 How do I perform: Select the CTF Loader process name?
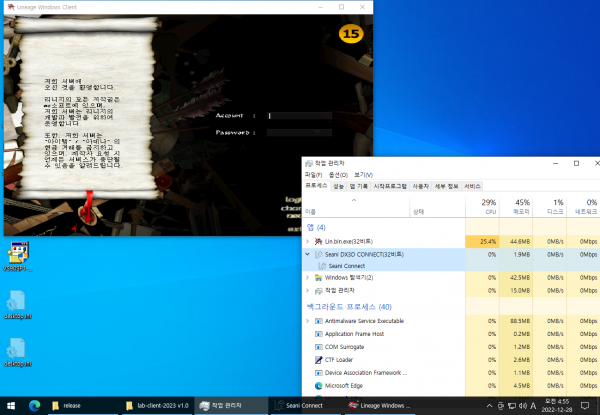(339, 360)
